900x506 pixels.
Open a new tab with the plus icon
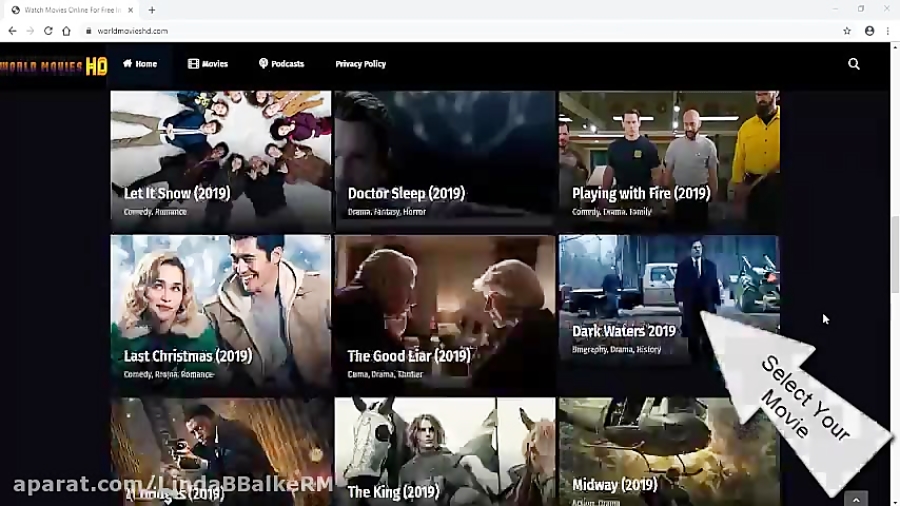tap(152, 10)
